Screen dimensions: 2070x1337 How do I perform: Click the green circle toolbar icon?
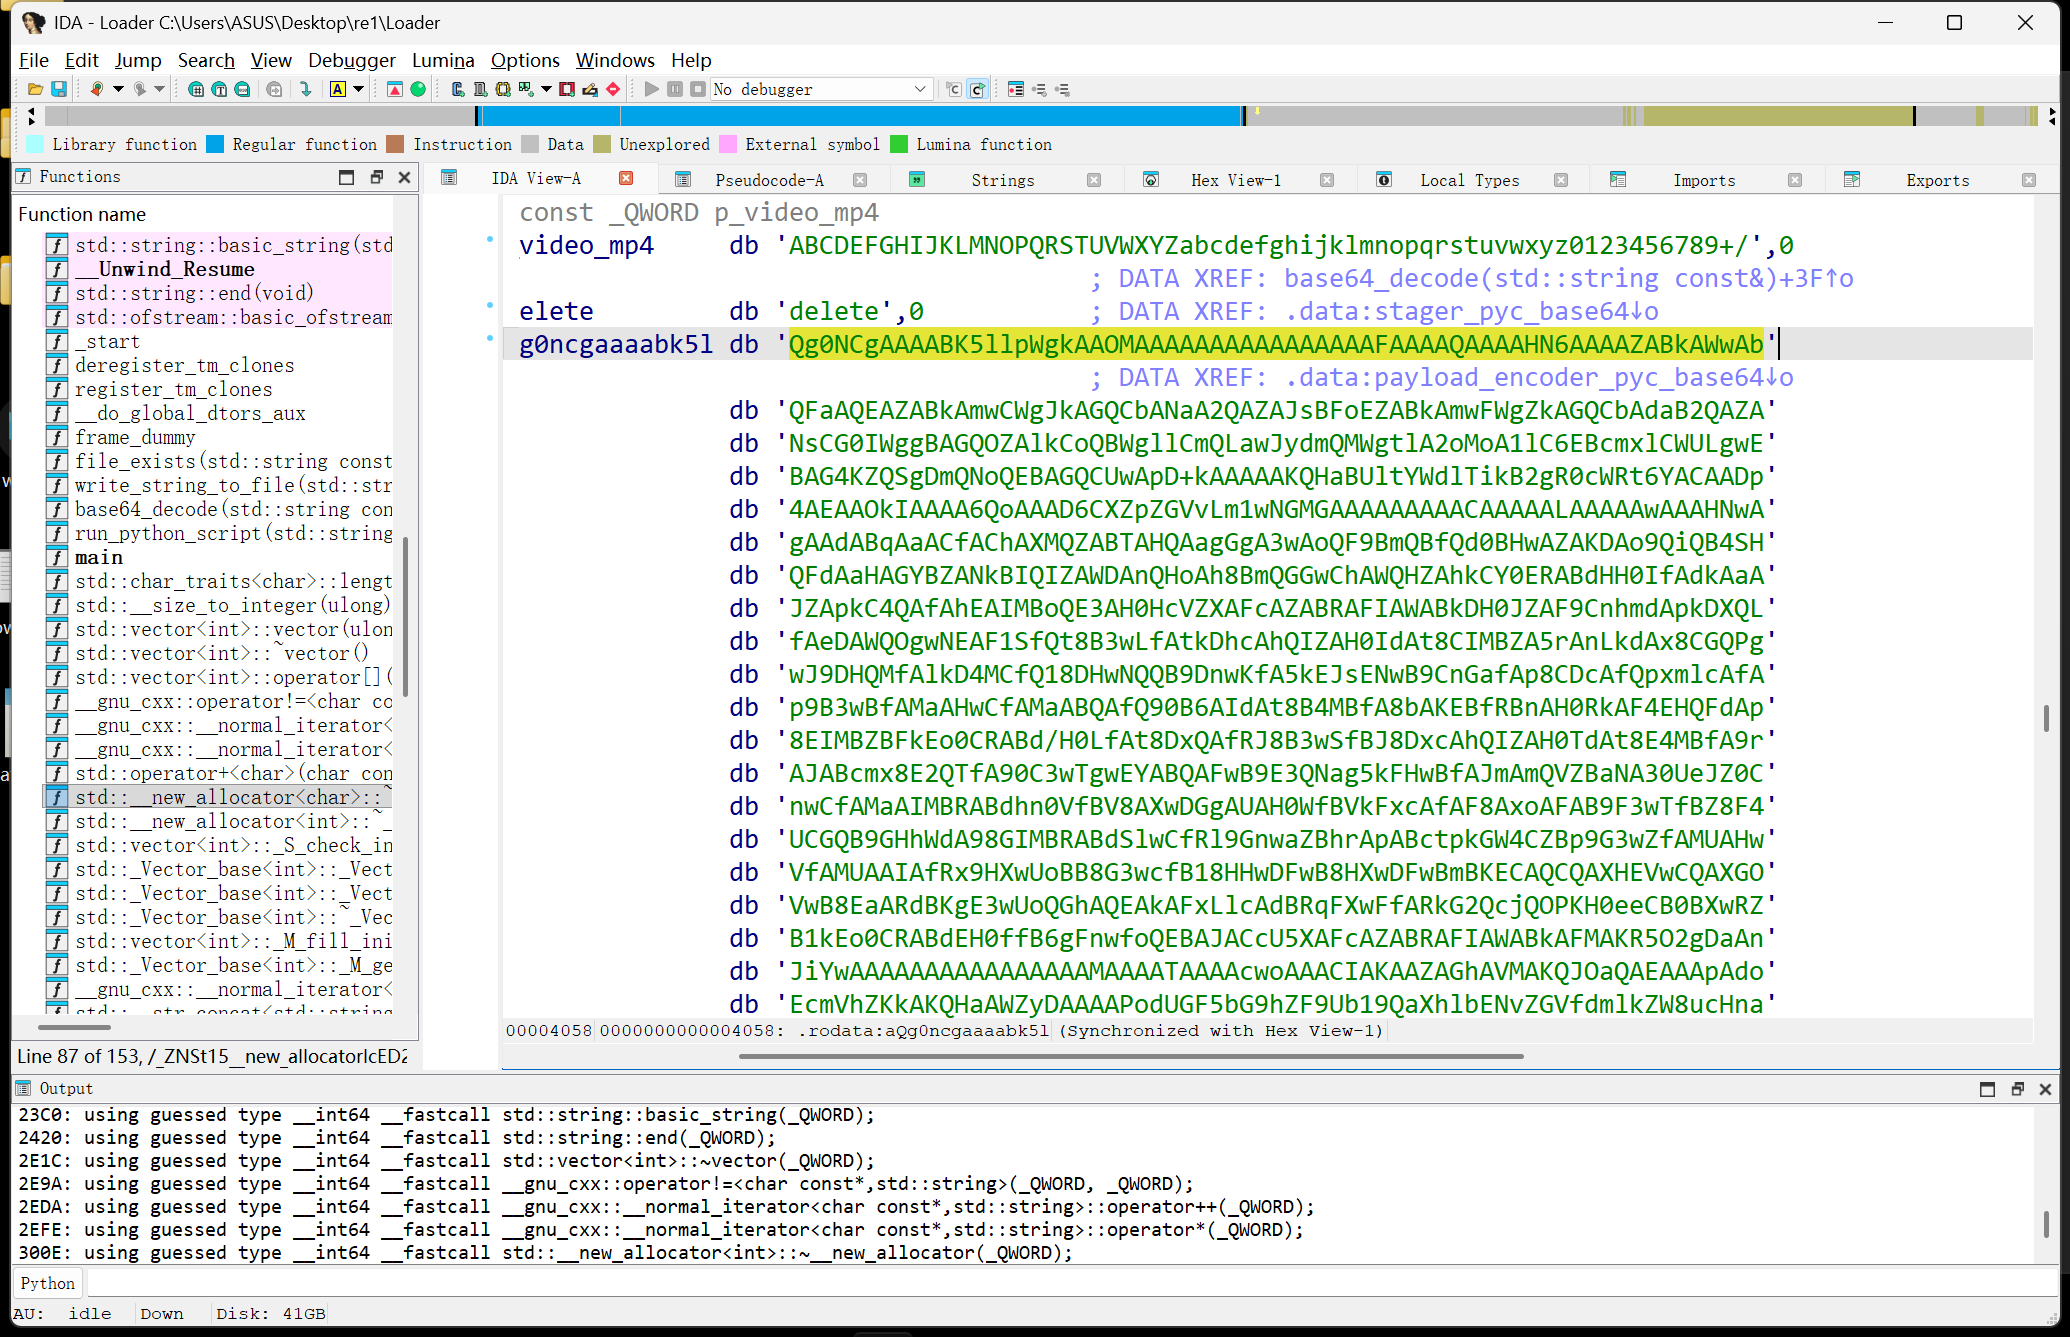tap(418, 90)
